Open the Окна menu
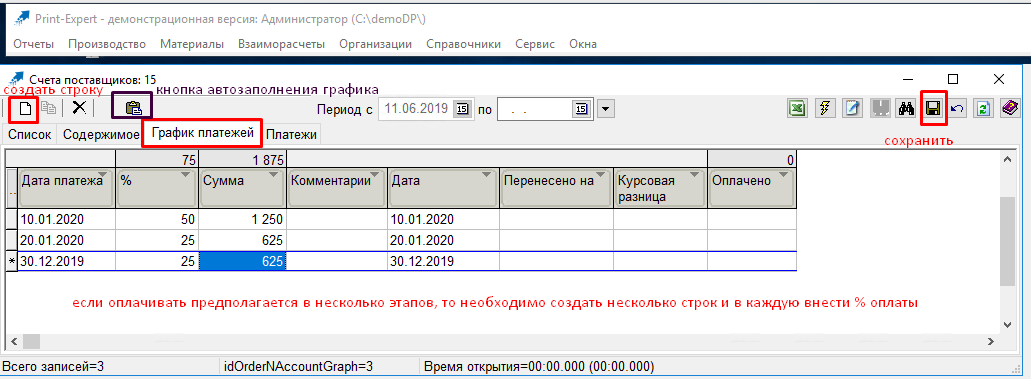 (x=583, y=44)
